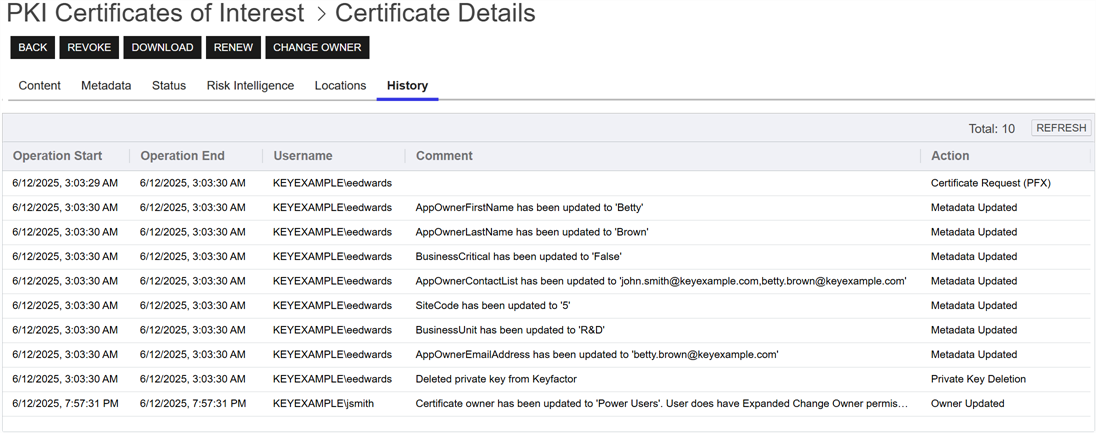Click the Comment column header

[x=444, y=156]
